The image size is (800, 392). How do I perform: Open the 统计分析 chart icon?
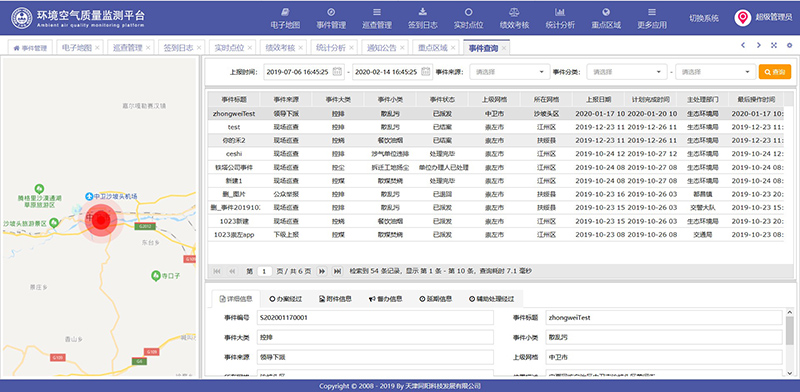point(560,12)
